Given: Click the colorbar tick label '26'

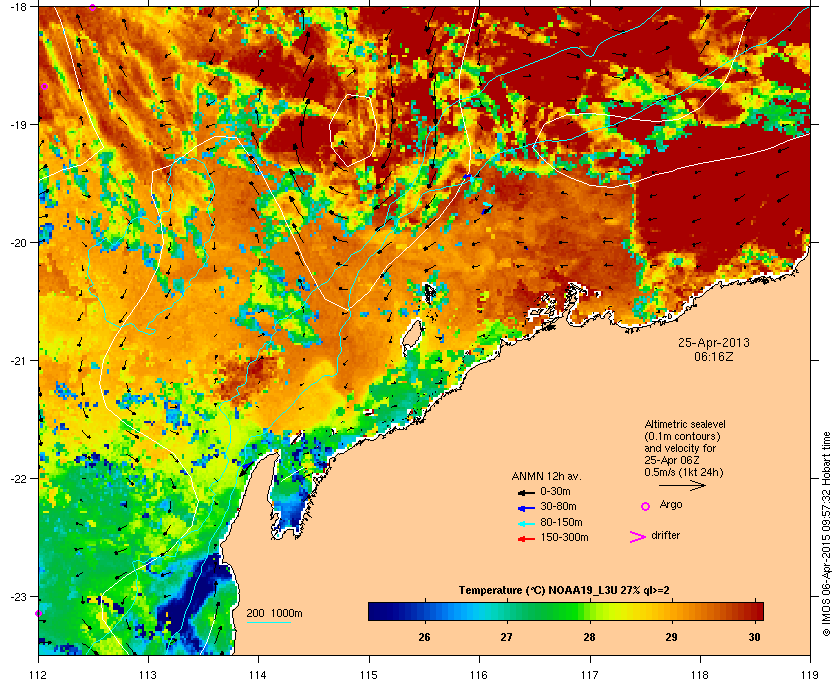Looking at the screenshot, I should point(424,638).
